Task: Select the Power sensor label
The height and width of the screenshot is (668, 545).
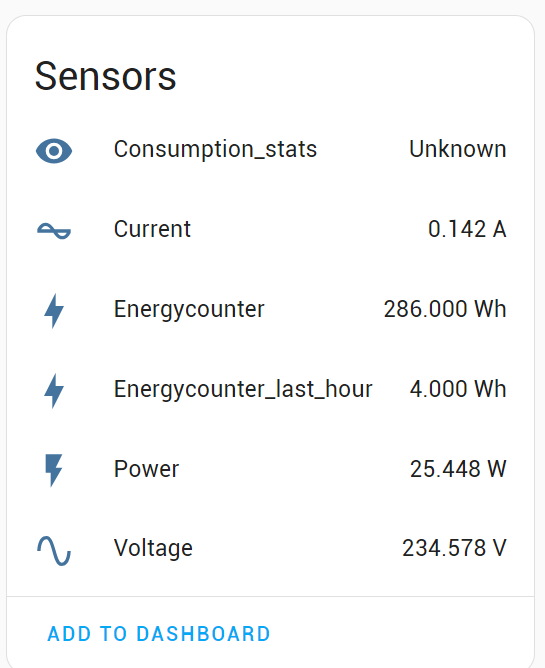Action: click(146, 469)
